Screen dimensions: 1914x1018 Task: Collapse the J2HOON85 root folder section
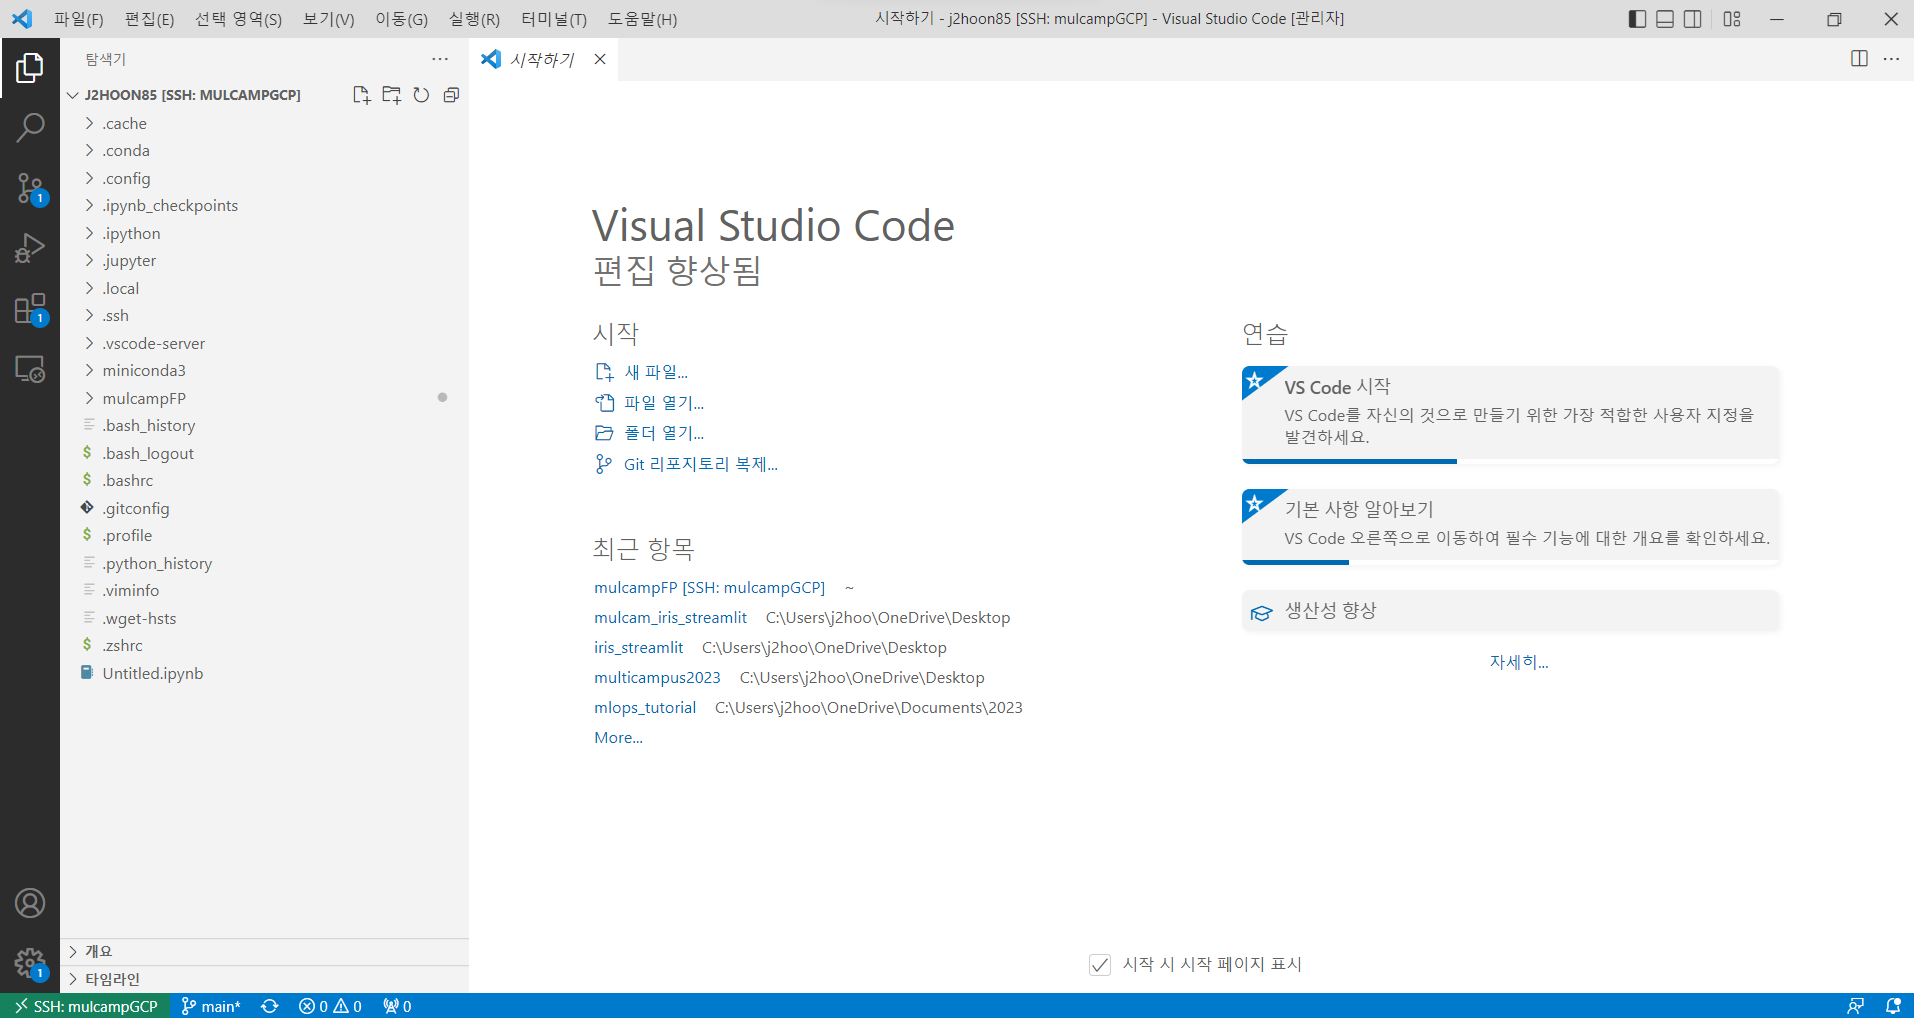(190, 95)
